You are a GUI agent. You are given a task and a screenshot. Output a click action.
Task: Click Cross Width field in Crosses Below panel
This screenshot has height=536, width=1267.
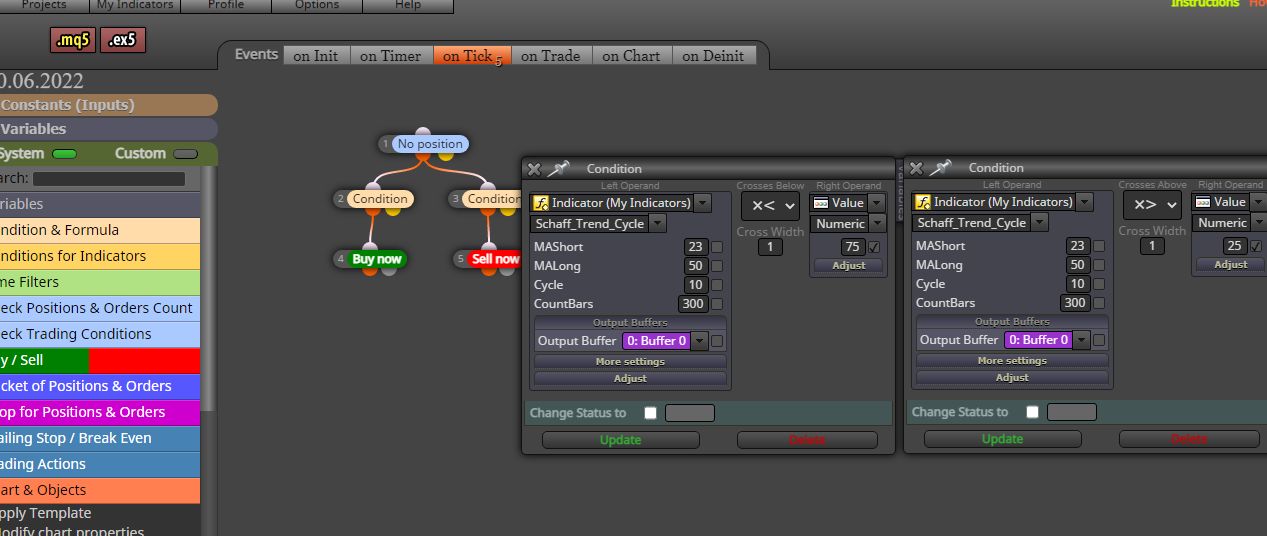[x=770, y=247]
